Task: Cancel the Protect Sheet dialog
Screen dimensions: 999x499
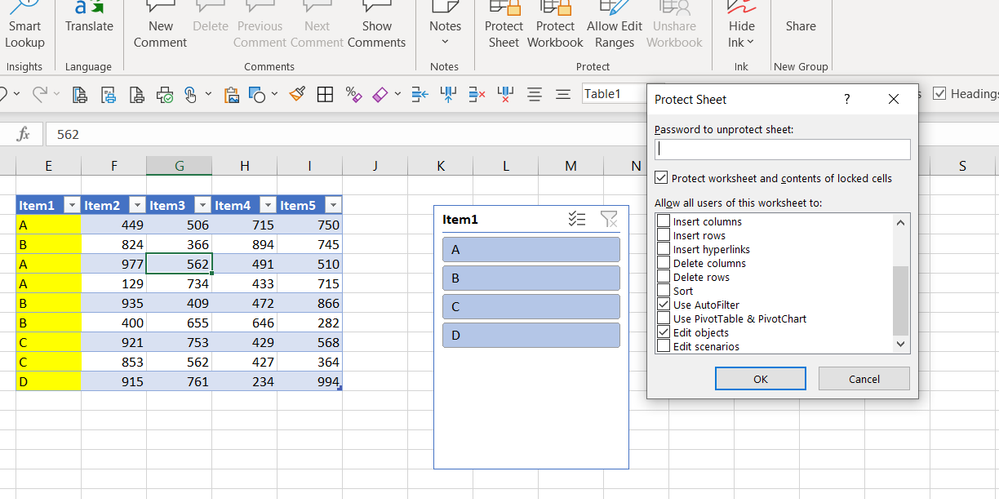Action: tap(864, 379)
